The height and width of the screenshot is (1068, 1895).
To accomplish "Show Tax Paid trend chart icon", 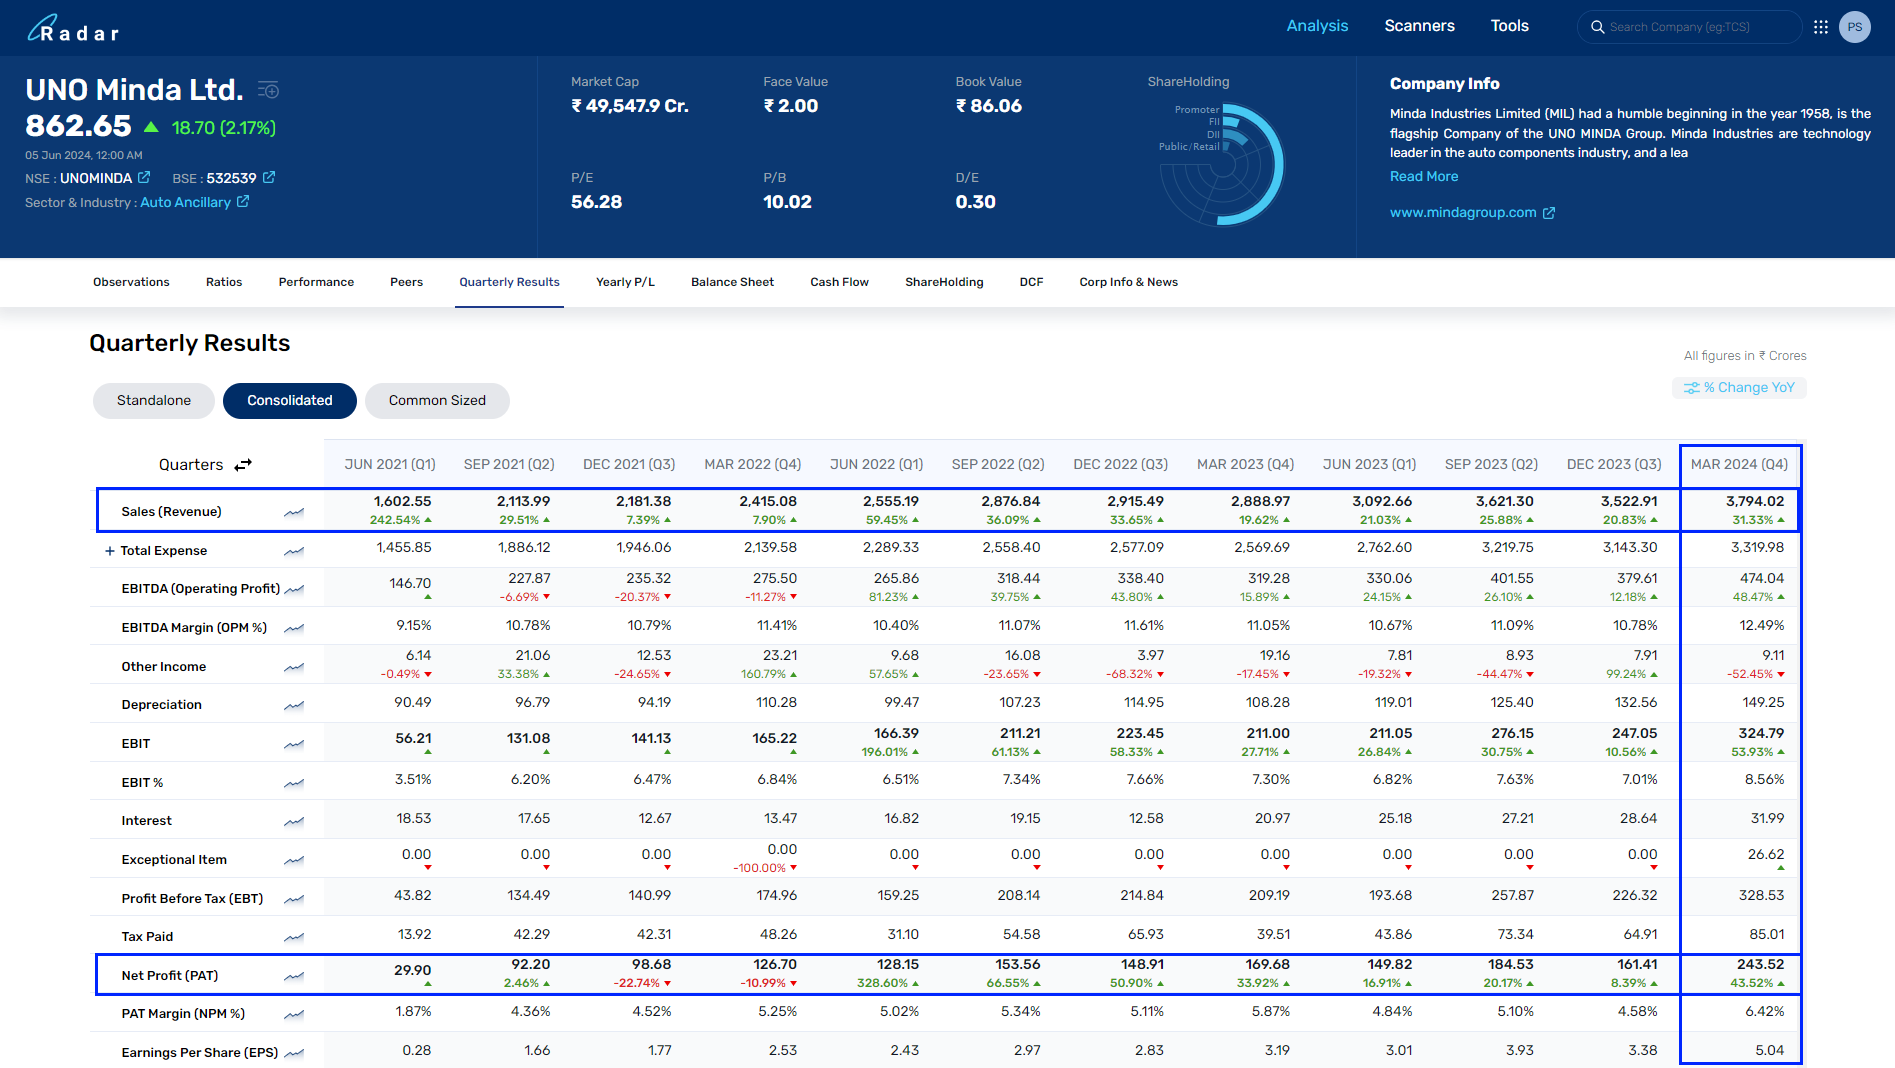I will click(x=294, y=937).
